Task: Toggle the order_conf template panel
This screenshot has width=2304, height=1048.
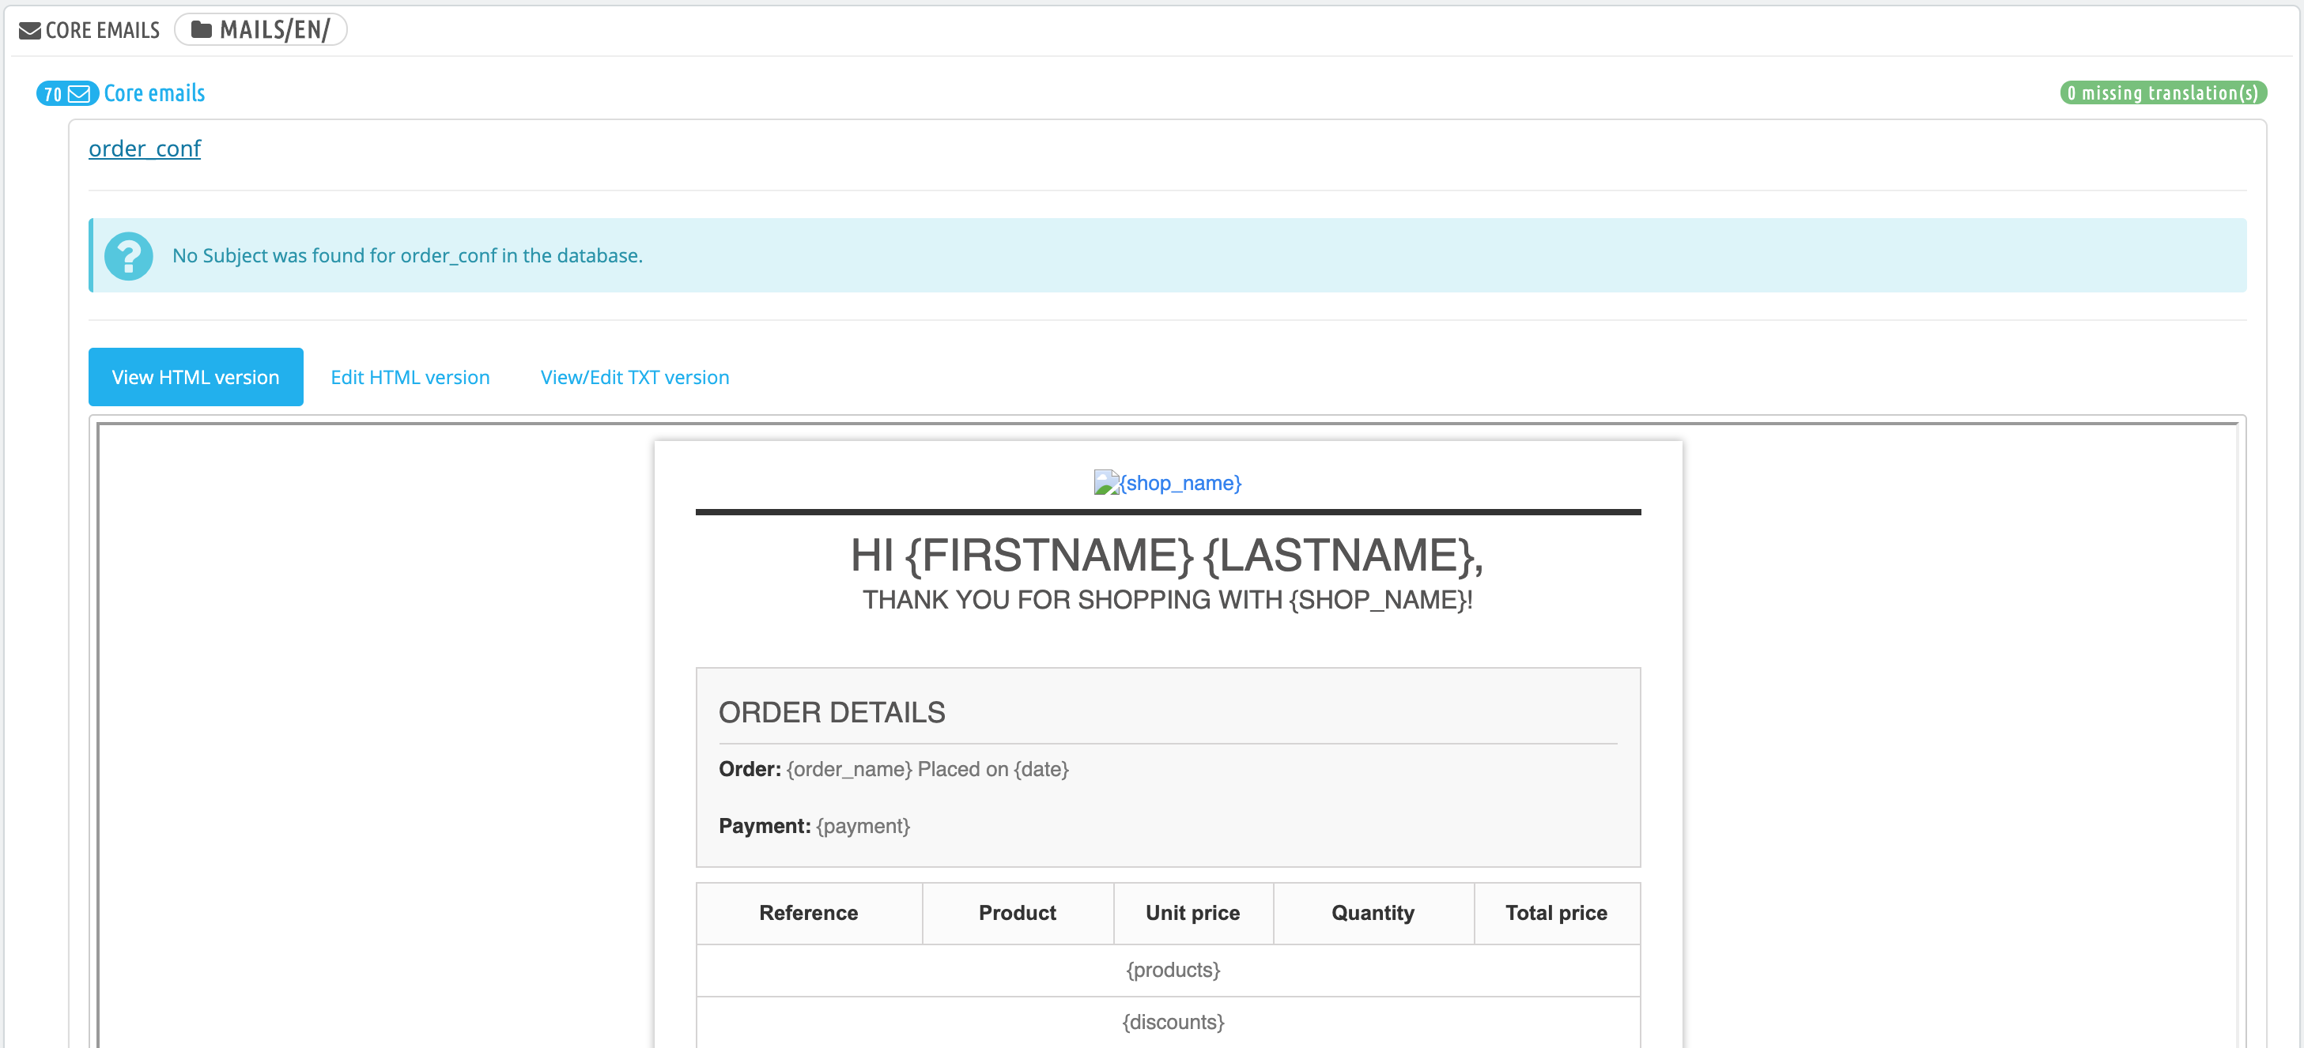Action: (x=145, y=149)
